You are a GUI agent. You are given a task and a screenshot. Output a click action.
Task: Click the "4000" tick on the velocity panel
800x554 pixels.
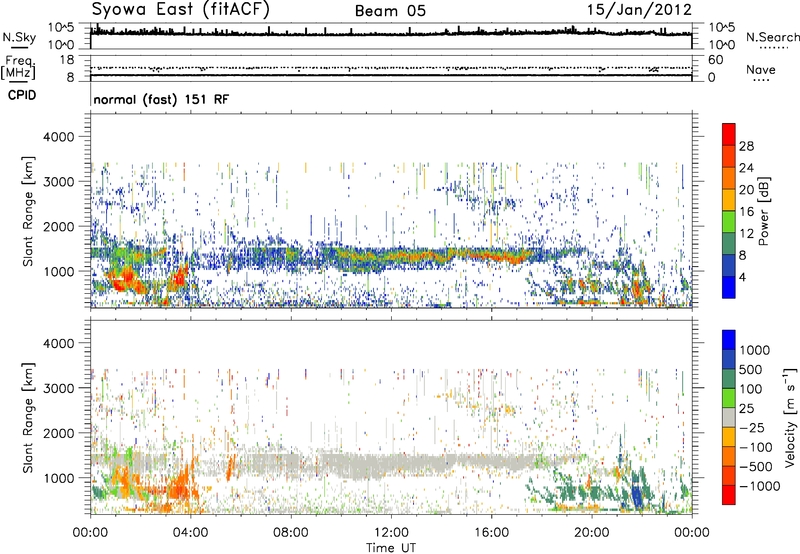click(58, 343)
